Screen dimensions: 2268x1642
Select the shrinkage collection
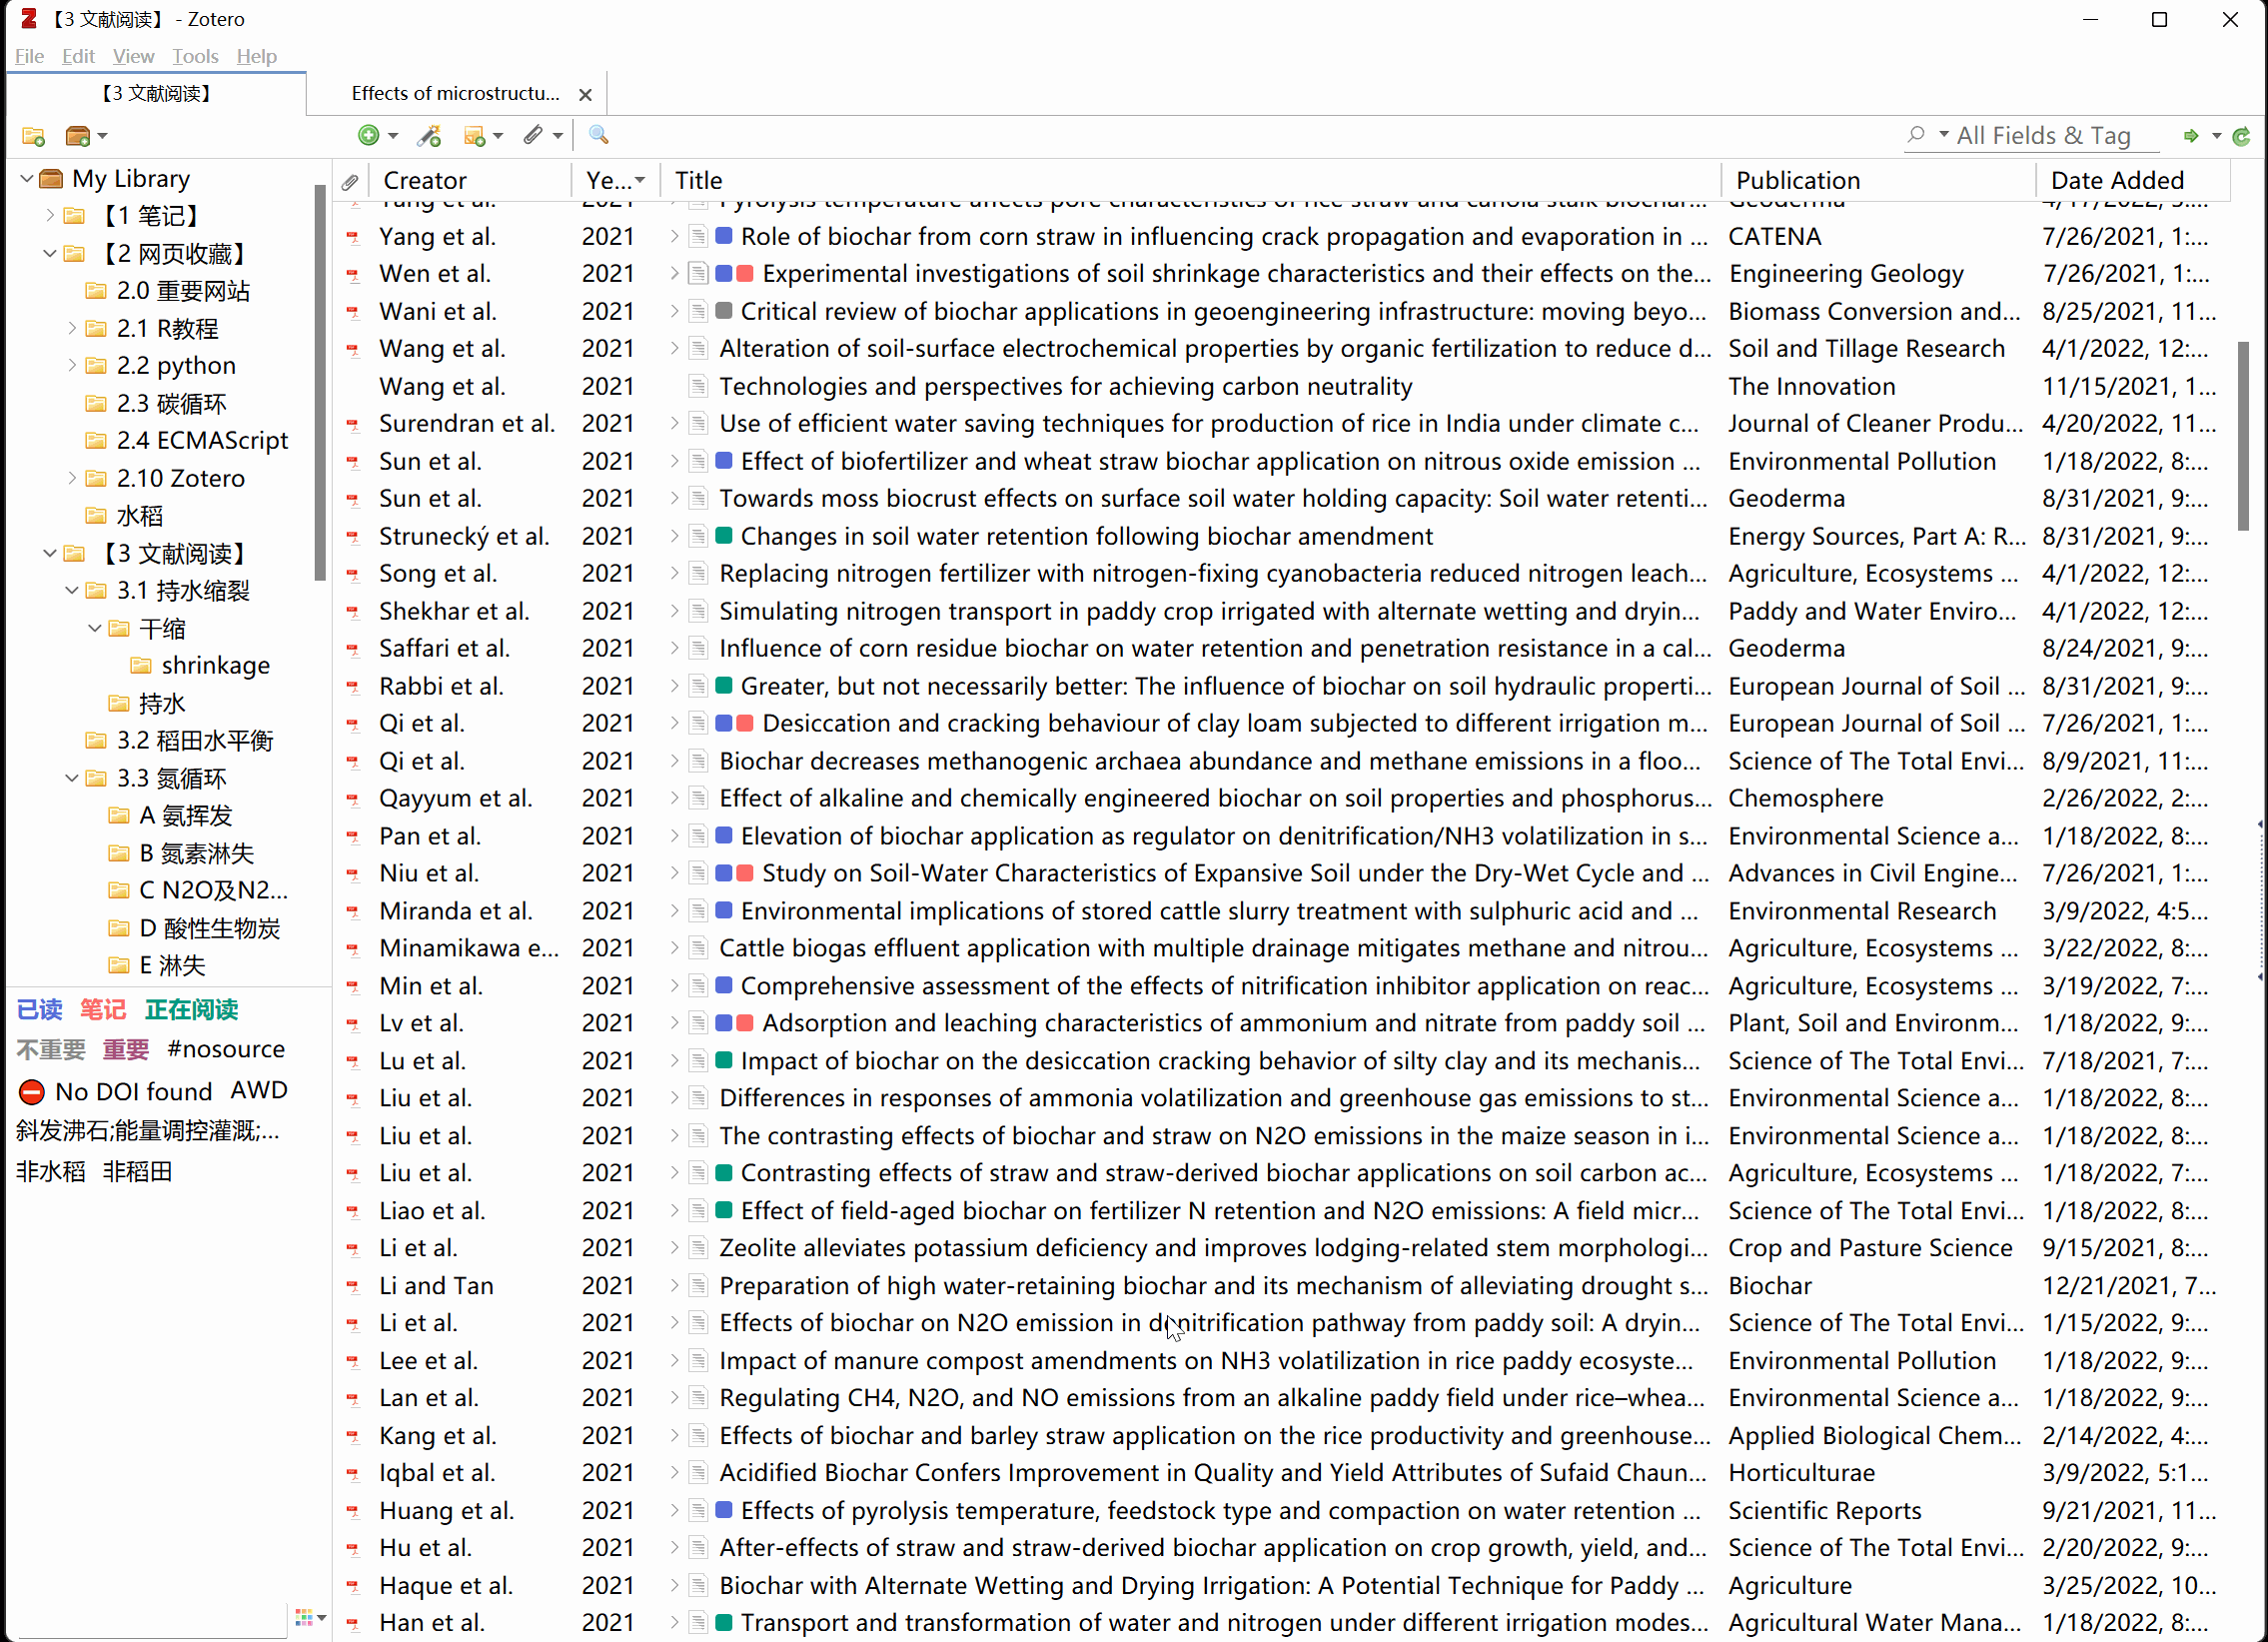215,666
